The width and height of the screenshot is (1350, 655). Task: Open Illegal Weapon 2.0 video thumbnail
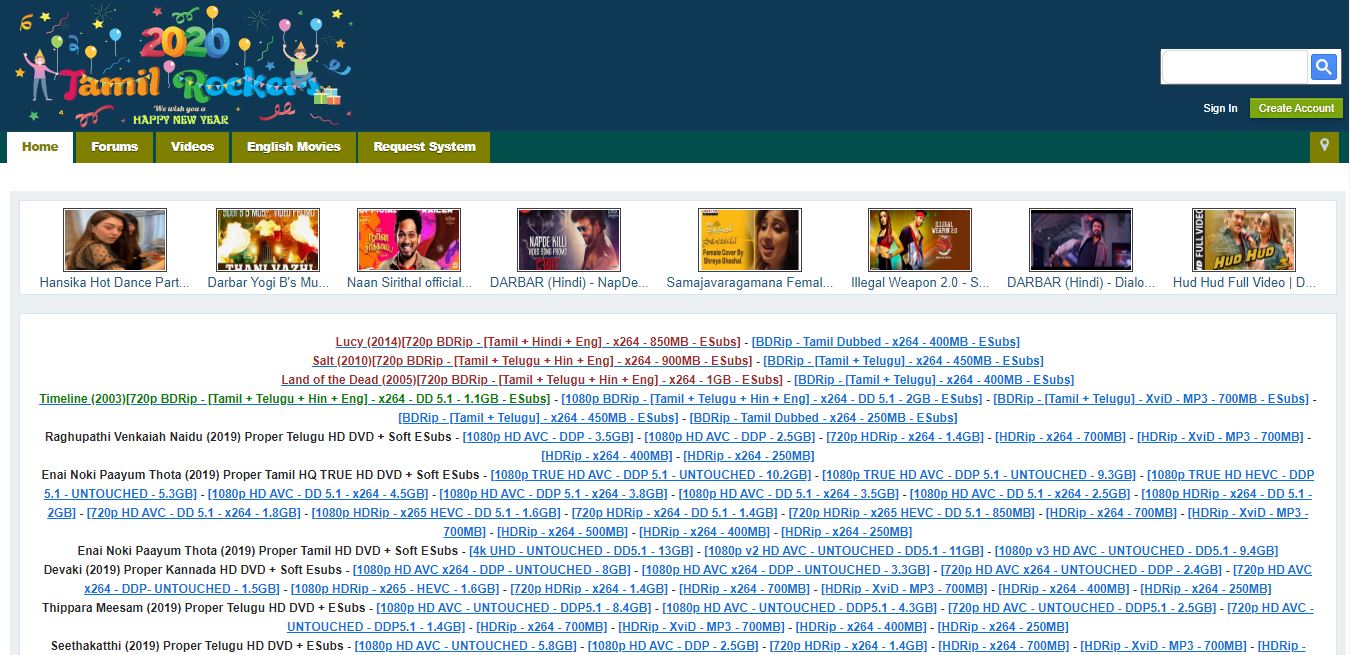tap(920, 240)
